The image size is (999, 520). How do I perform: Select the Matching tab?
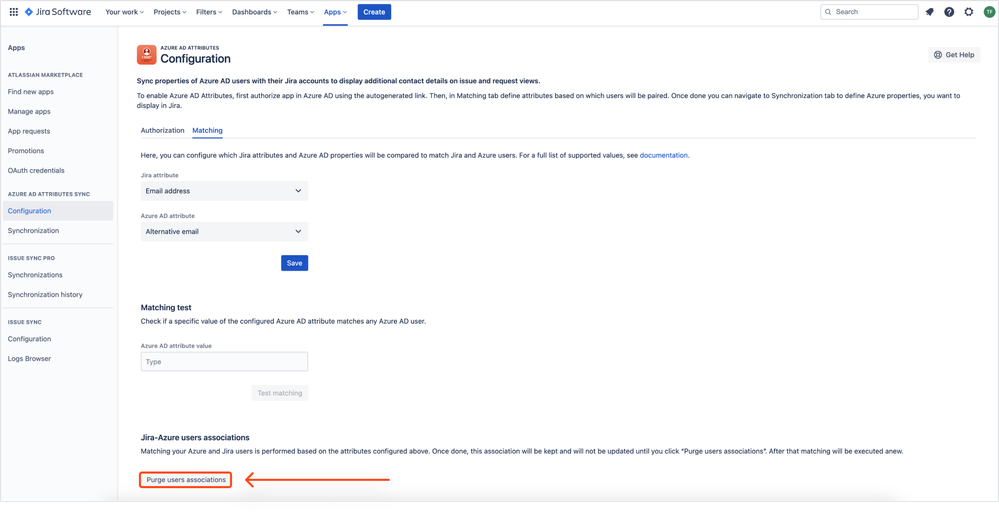(208, 131)
